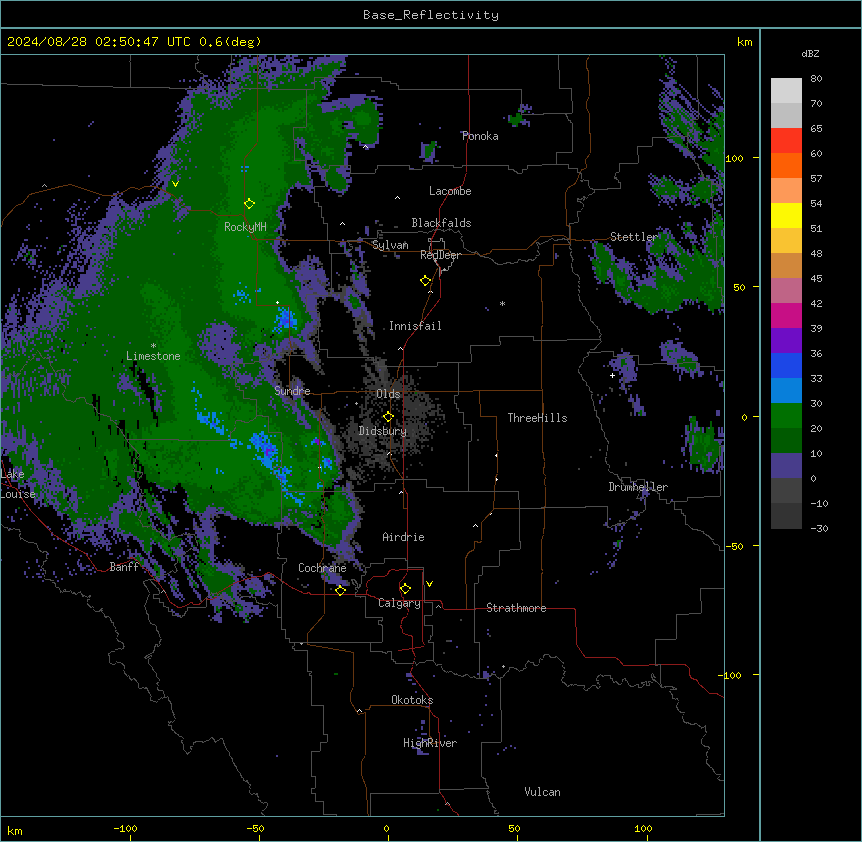The image size is (862, 842).
Task: Click the Innisfail city label
Action: tap(415, 326)
